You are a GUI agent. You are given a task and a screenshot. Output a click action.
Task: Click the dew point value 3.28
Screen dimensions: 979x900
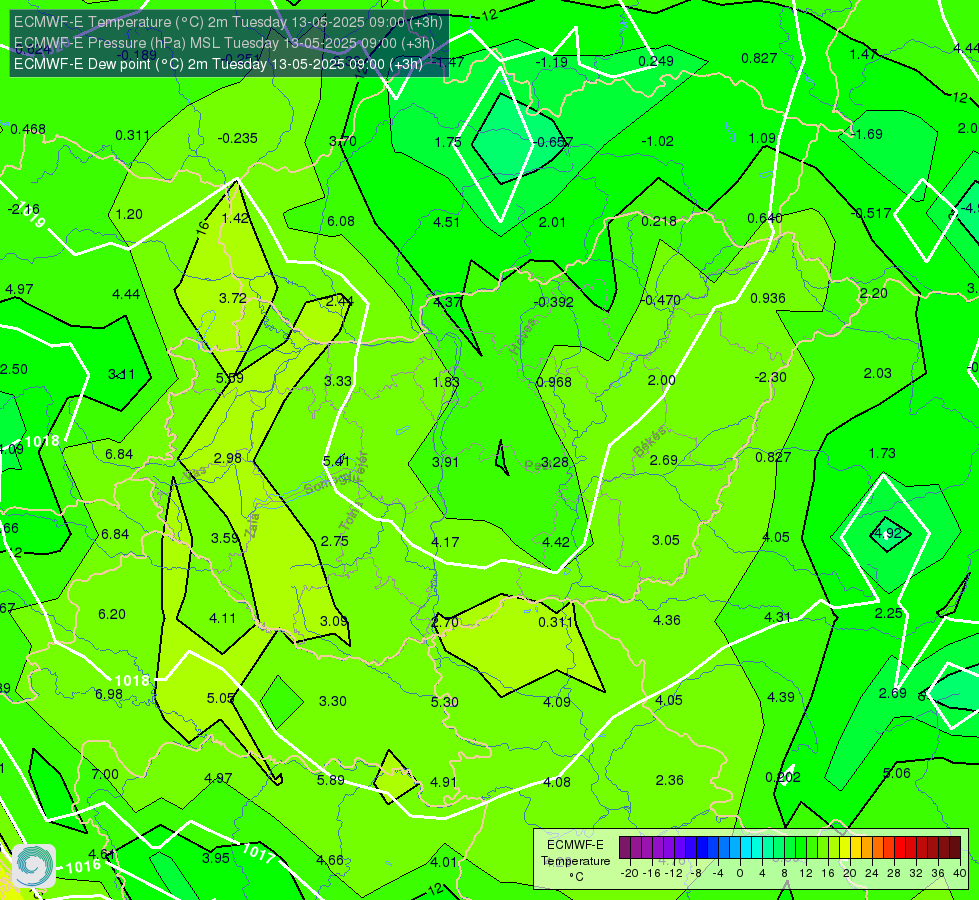554,462
